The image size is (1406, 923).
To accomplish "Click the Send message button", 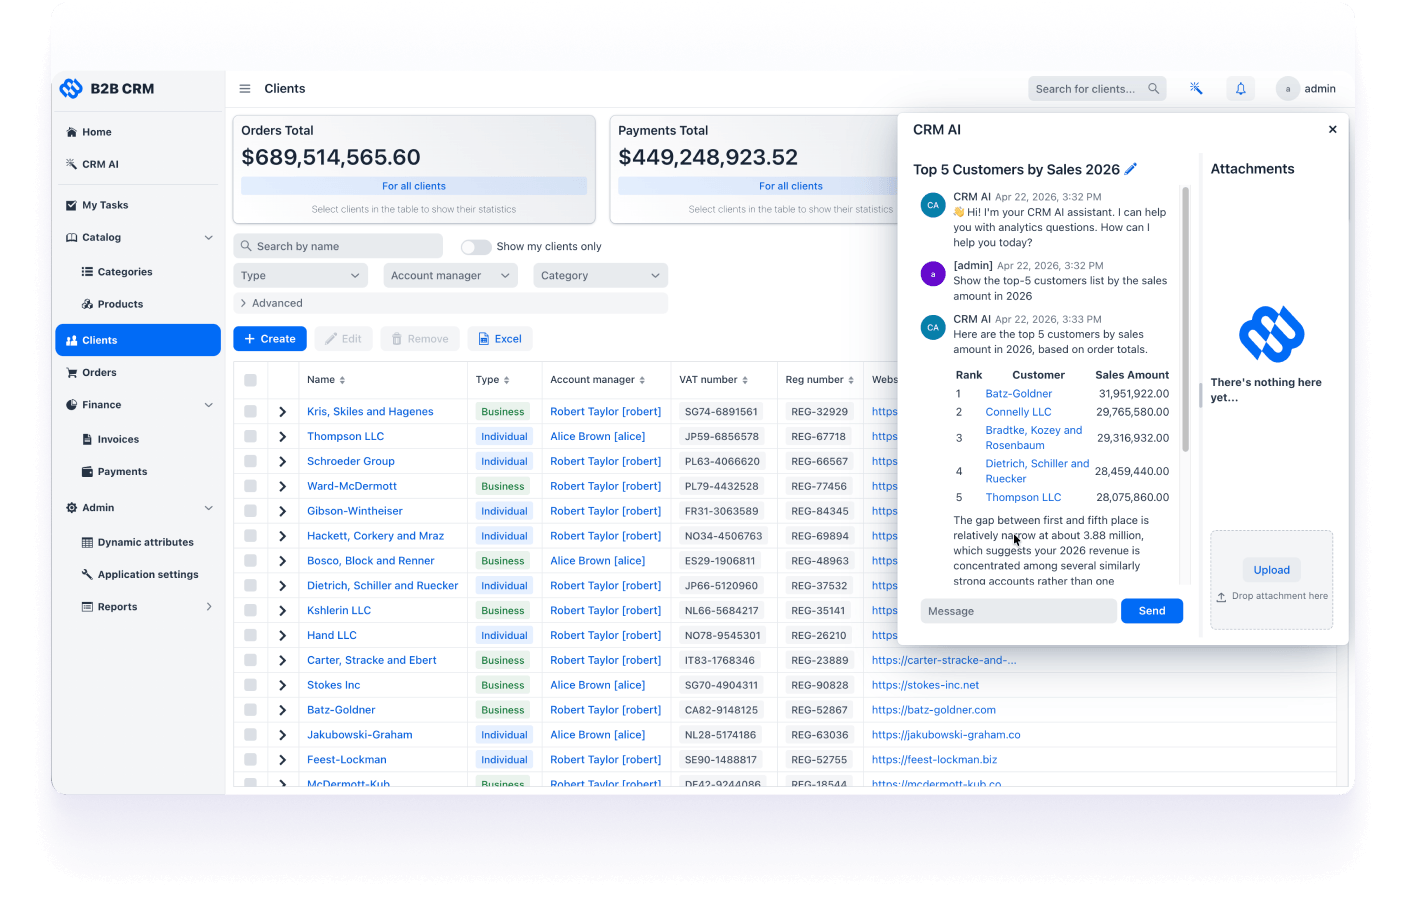I will tap(1152, 611).
